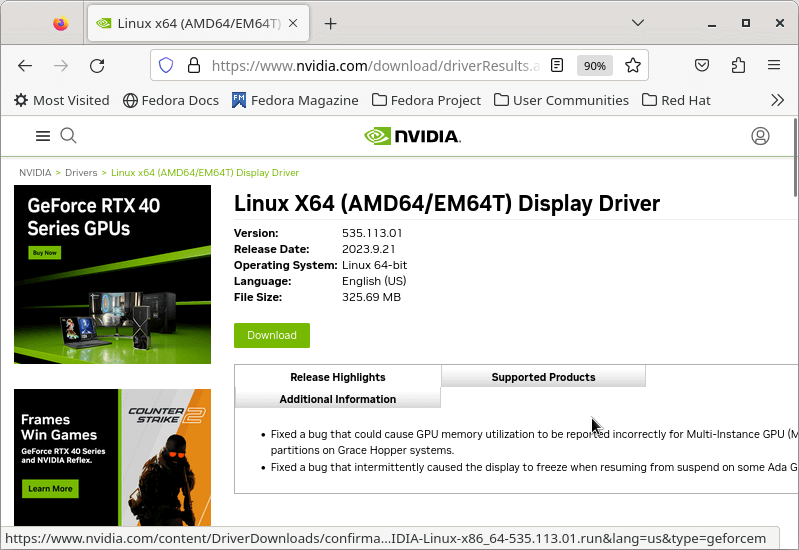Follow the Drivers breadcrumb link
The width and height of the screenshot is (799, 550).
click(x=81, y=173)
